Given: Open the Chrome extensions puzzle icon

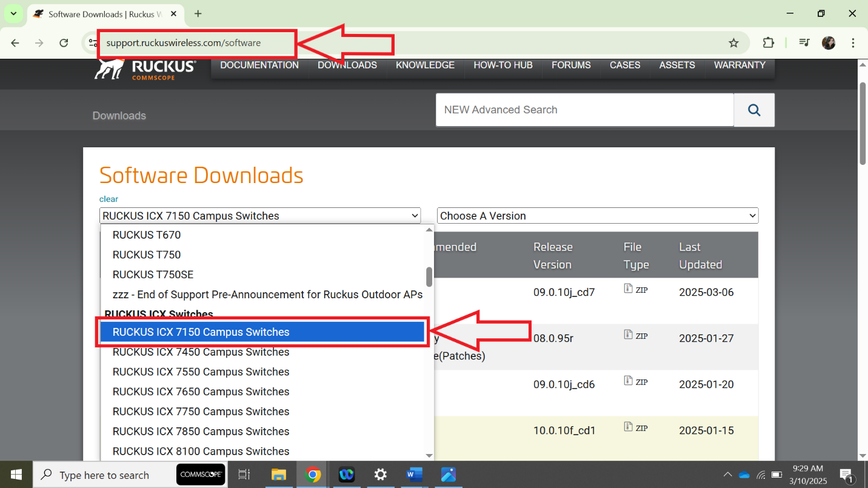Looking at the screenshot, I should click(x=768, y=43).
